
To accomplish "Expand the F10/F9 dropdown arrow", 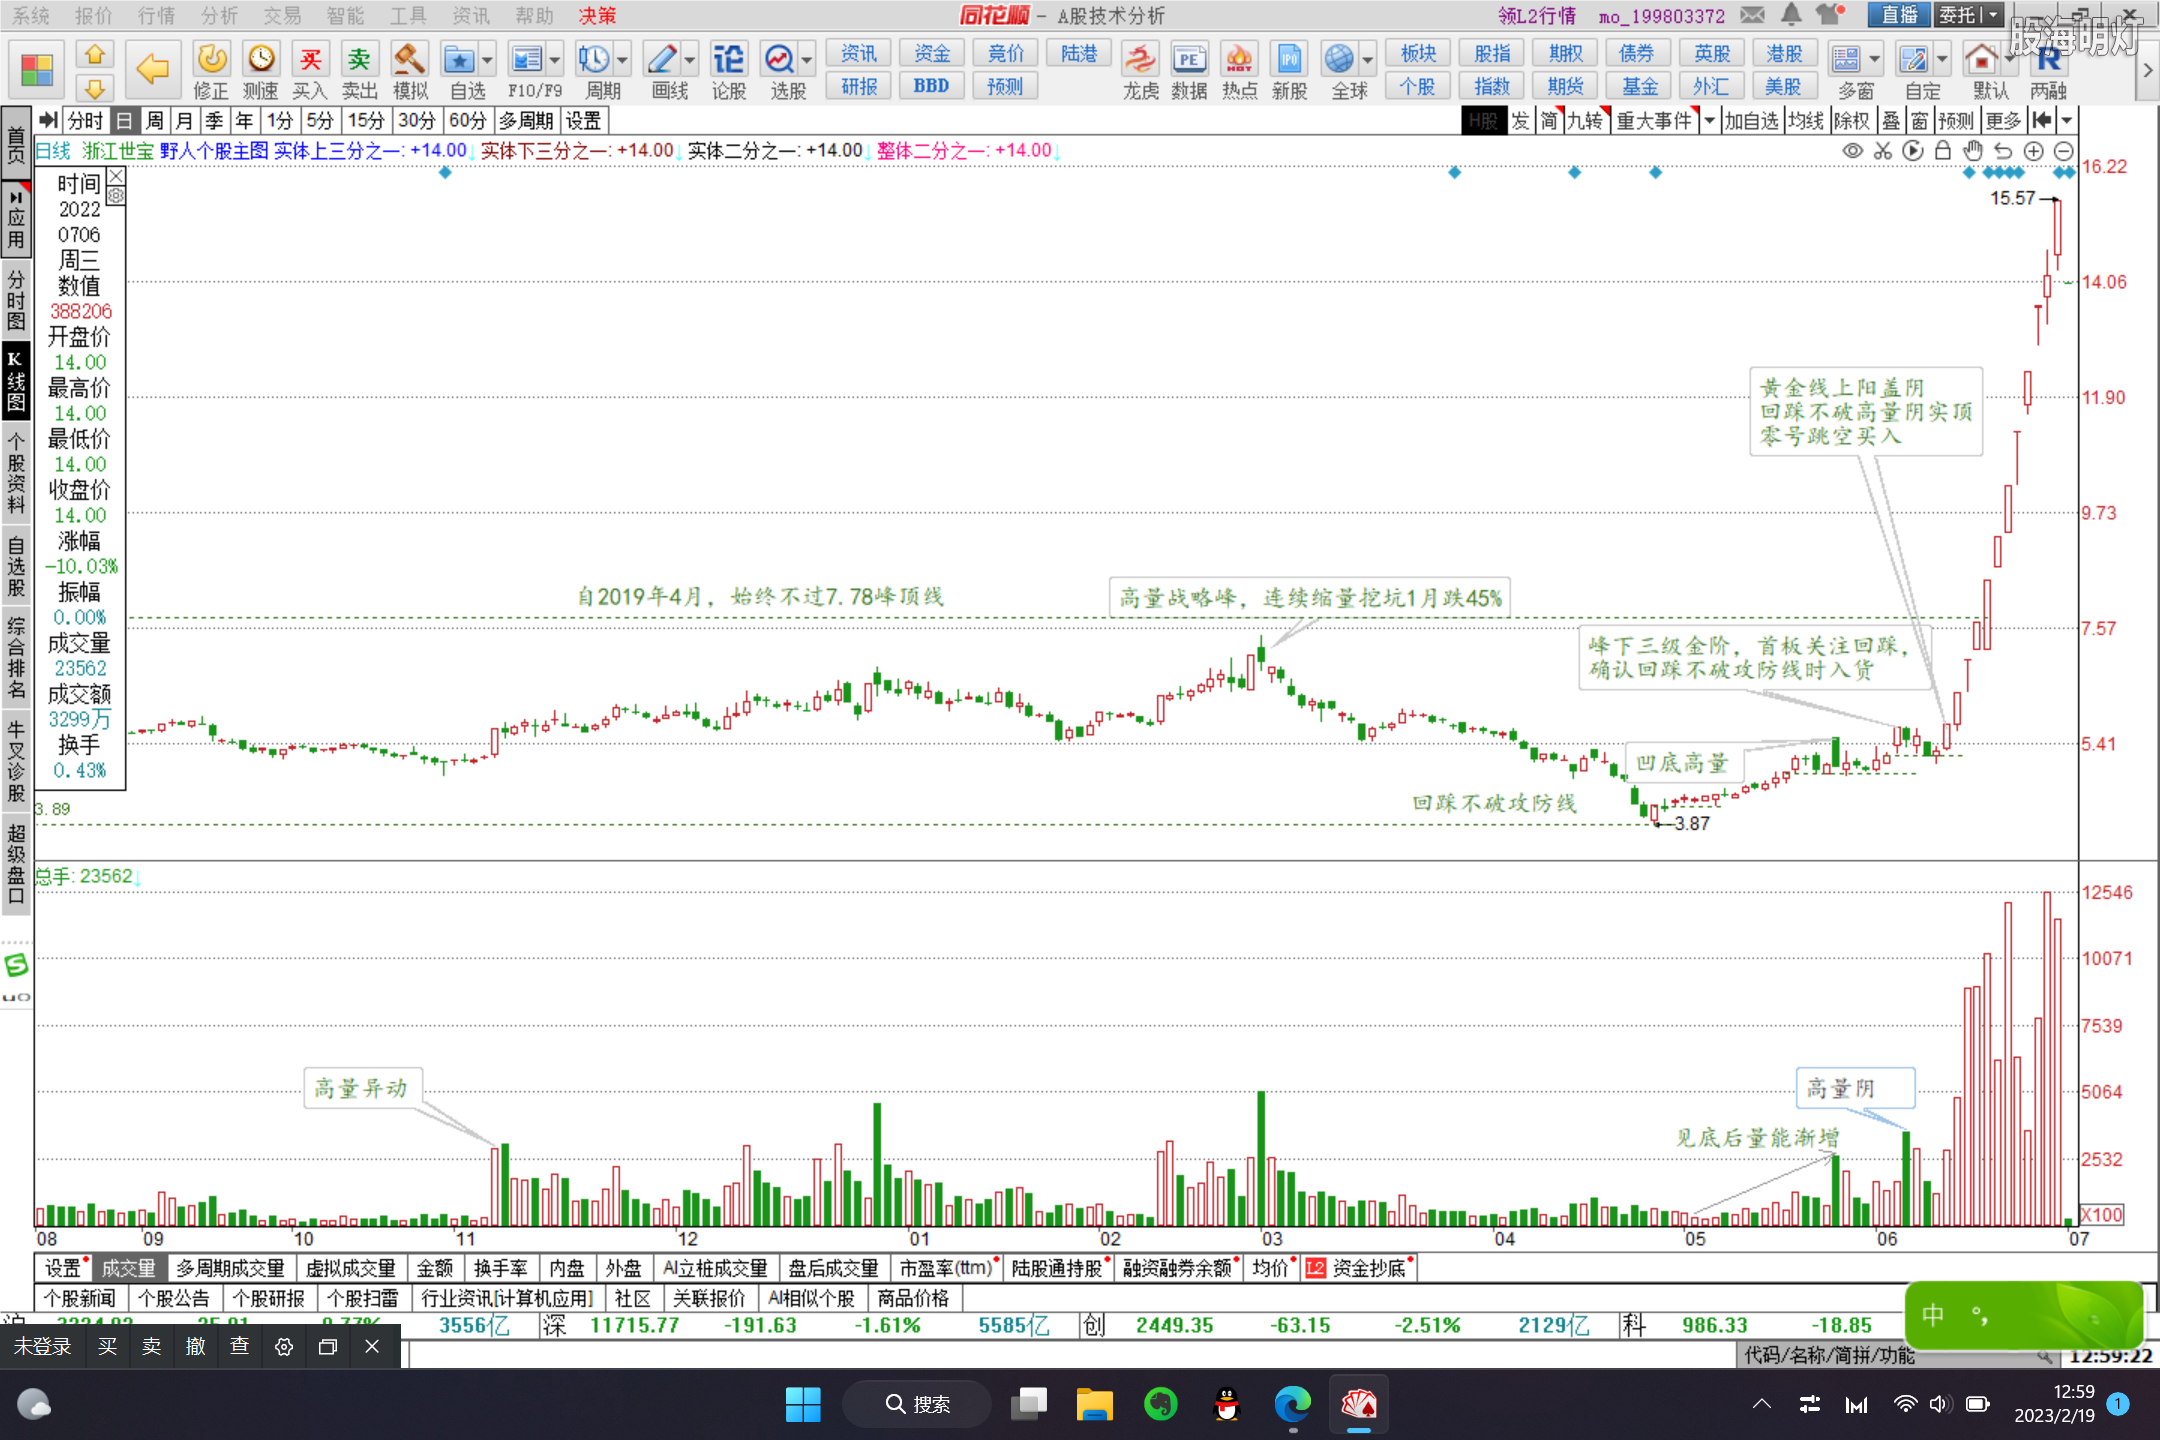I will point(555,60).
